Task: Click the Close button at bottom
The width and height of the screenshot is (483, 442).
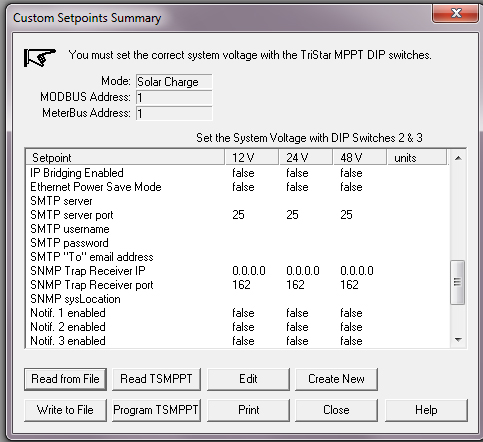Action: coord(336,410)
